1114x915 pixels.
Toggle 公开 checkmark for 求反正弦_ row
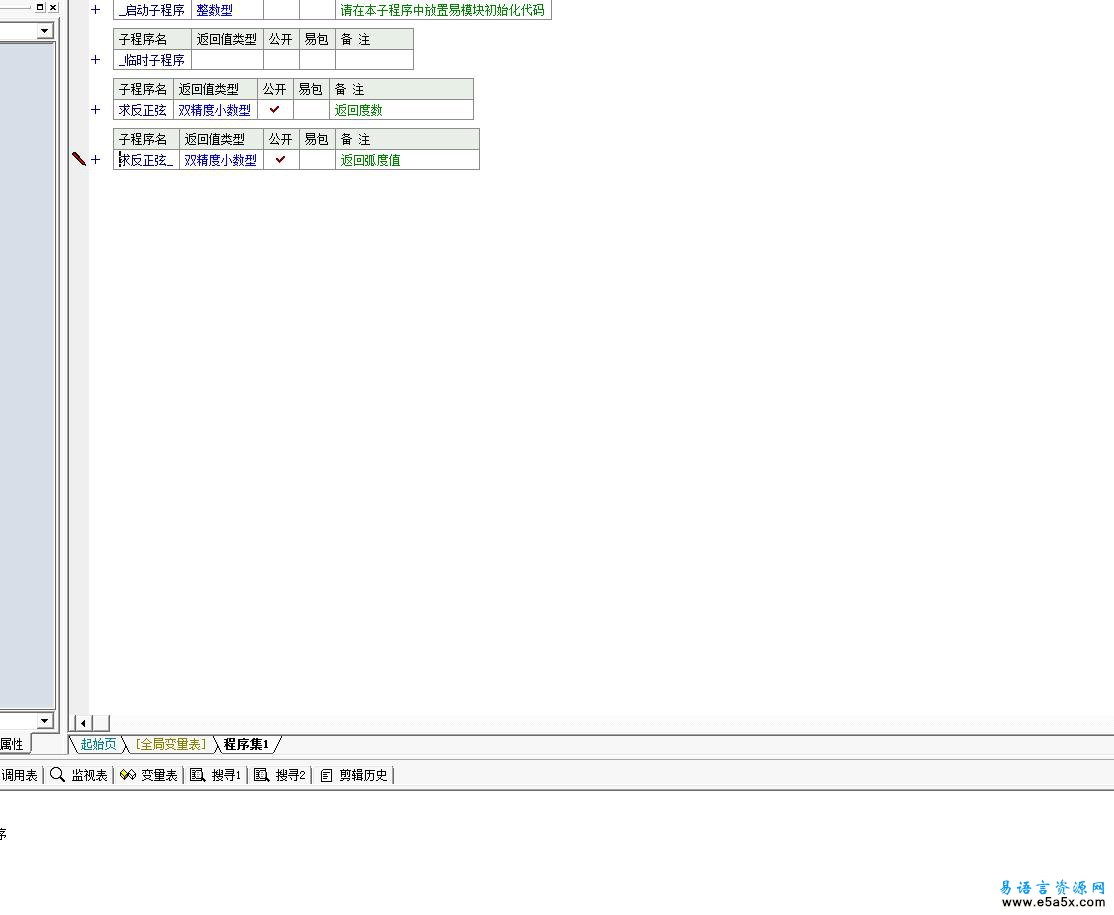coord(281,160)
